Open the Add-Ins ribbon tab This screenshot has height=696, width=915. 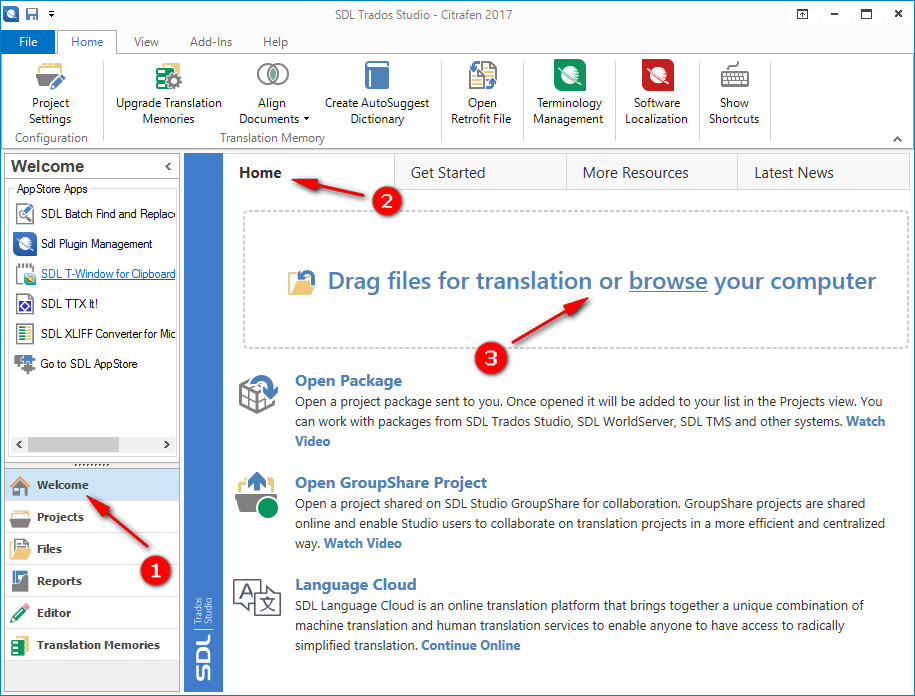click(x=210, y=42)
